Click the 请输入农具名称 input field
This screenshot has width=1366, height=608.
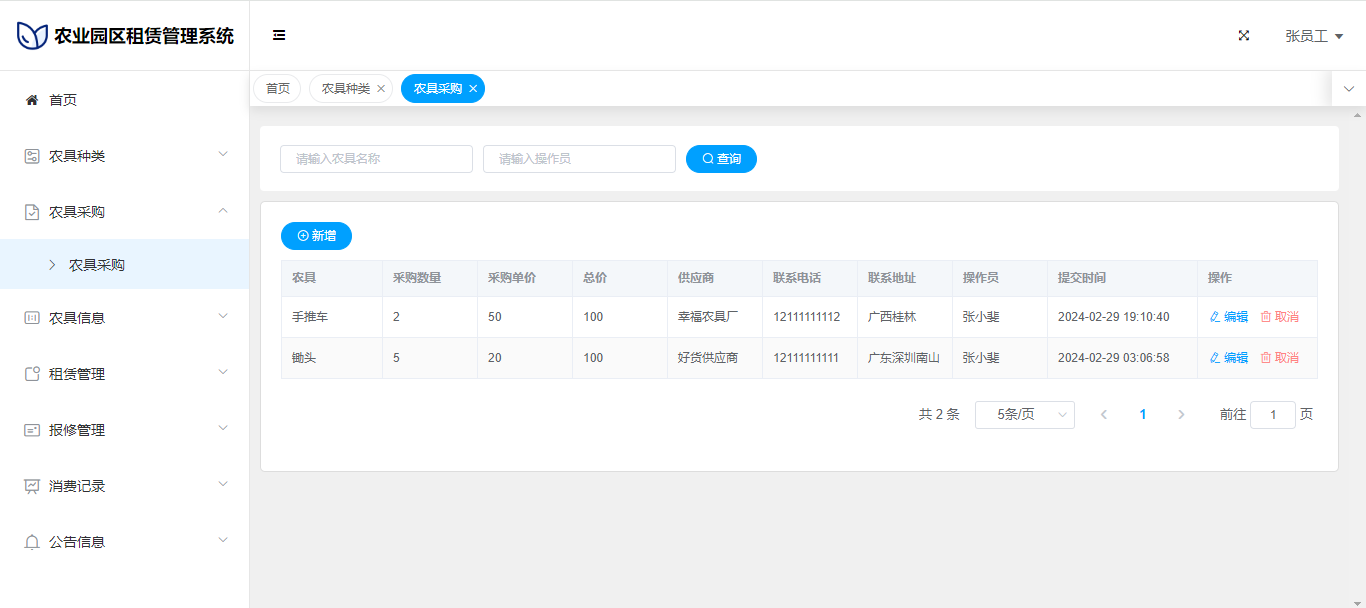pyautogui.click(x=376, y=159)
